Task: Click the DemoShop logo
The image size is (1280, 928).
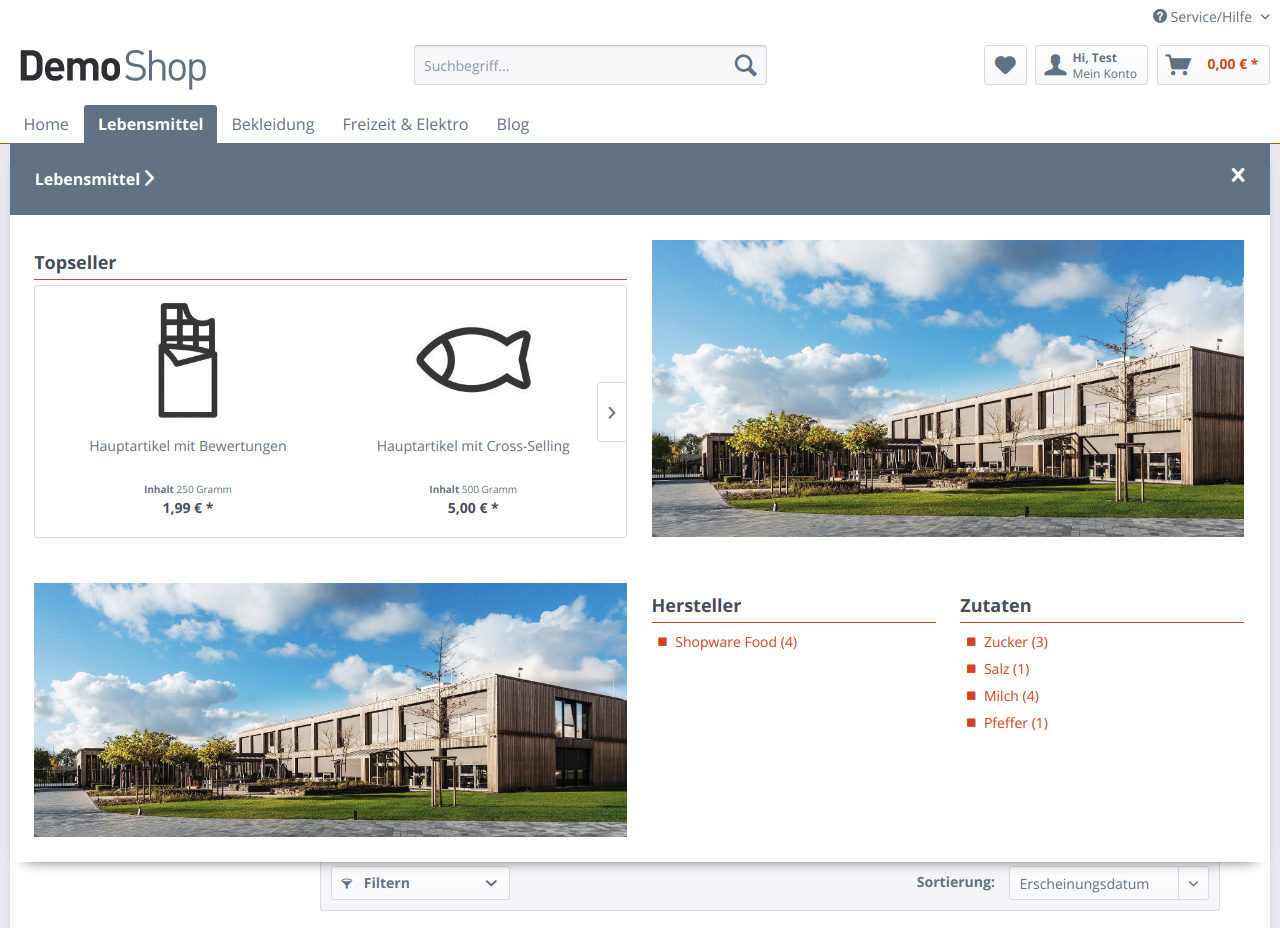Action: coord(113,67)
